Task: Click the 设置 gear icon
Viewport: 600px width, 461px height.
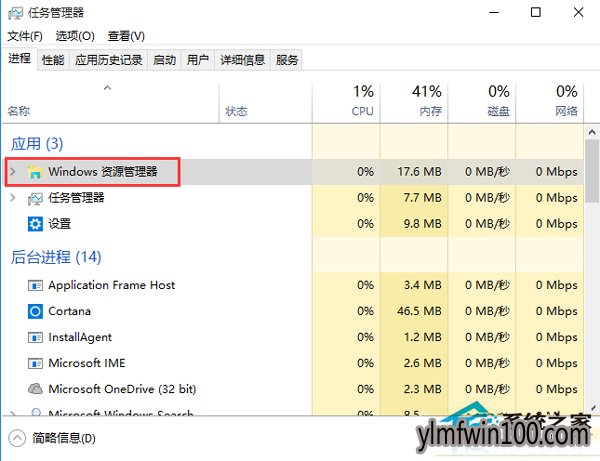Action: (x=35, y=224)
